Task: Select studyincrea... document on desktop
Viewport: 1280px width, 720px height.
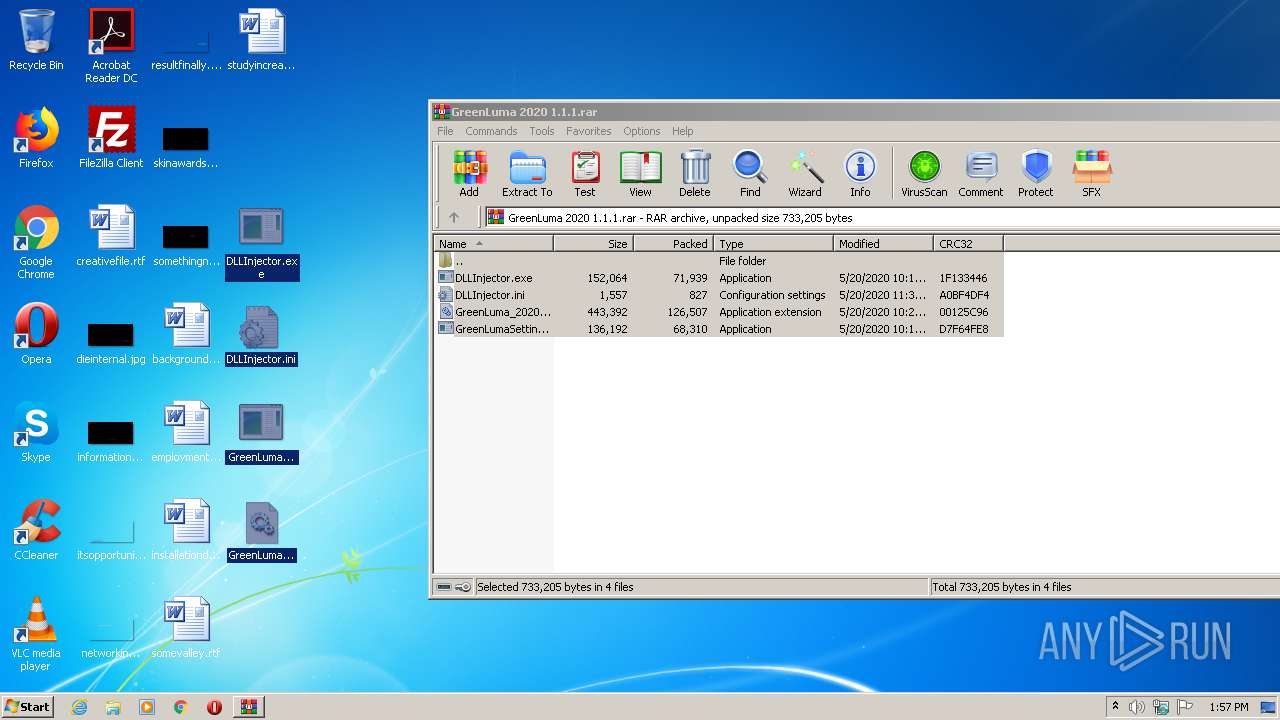Action: coord(261,40)
